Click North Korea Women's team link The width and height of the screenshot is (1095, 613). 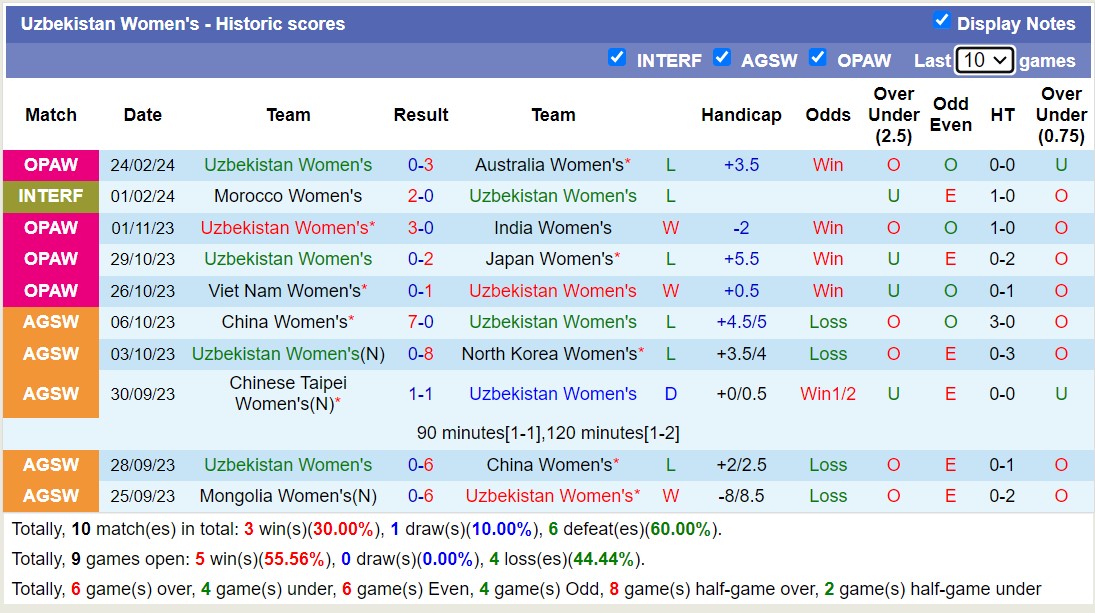click(x=549, y=354)
